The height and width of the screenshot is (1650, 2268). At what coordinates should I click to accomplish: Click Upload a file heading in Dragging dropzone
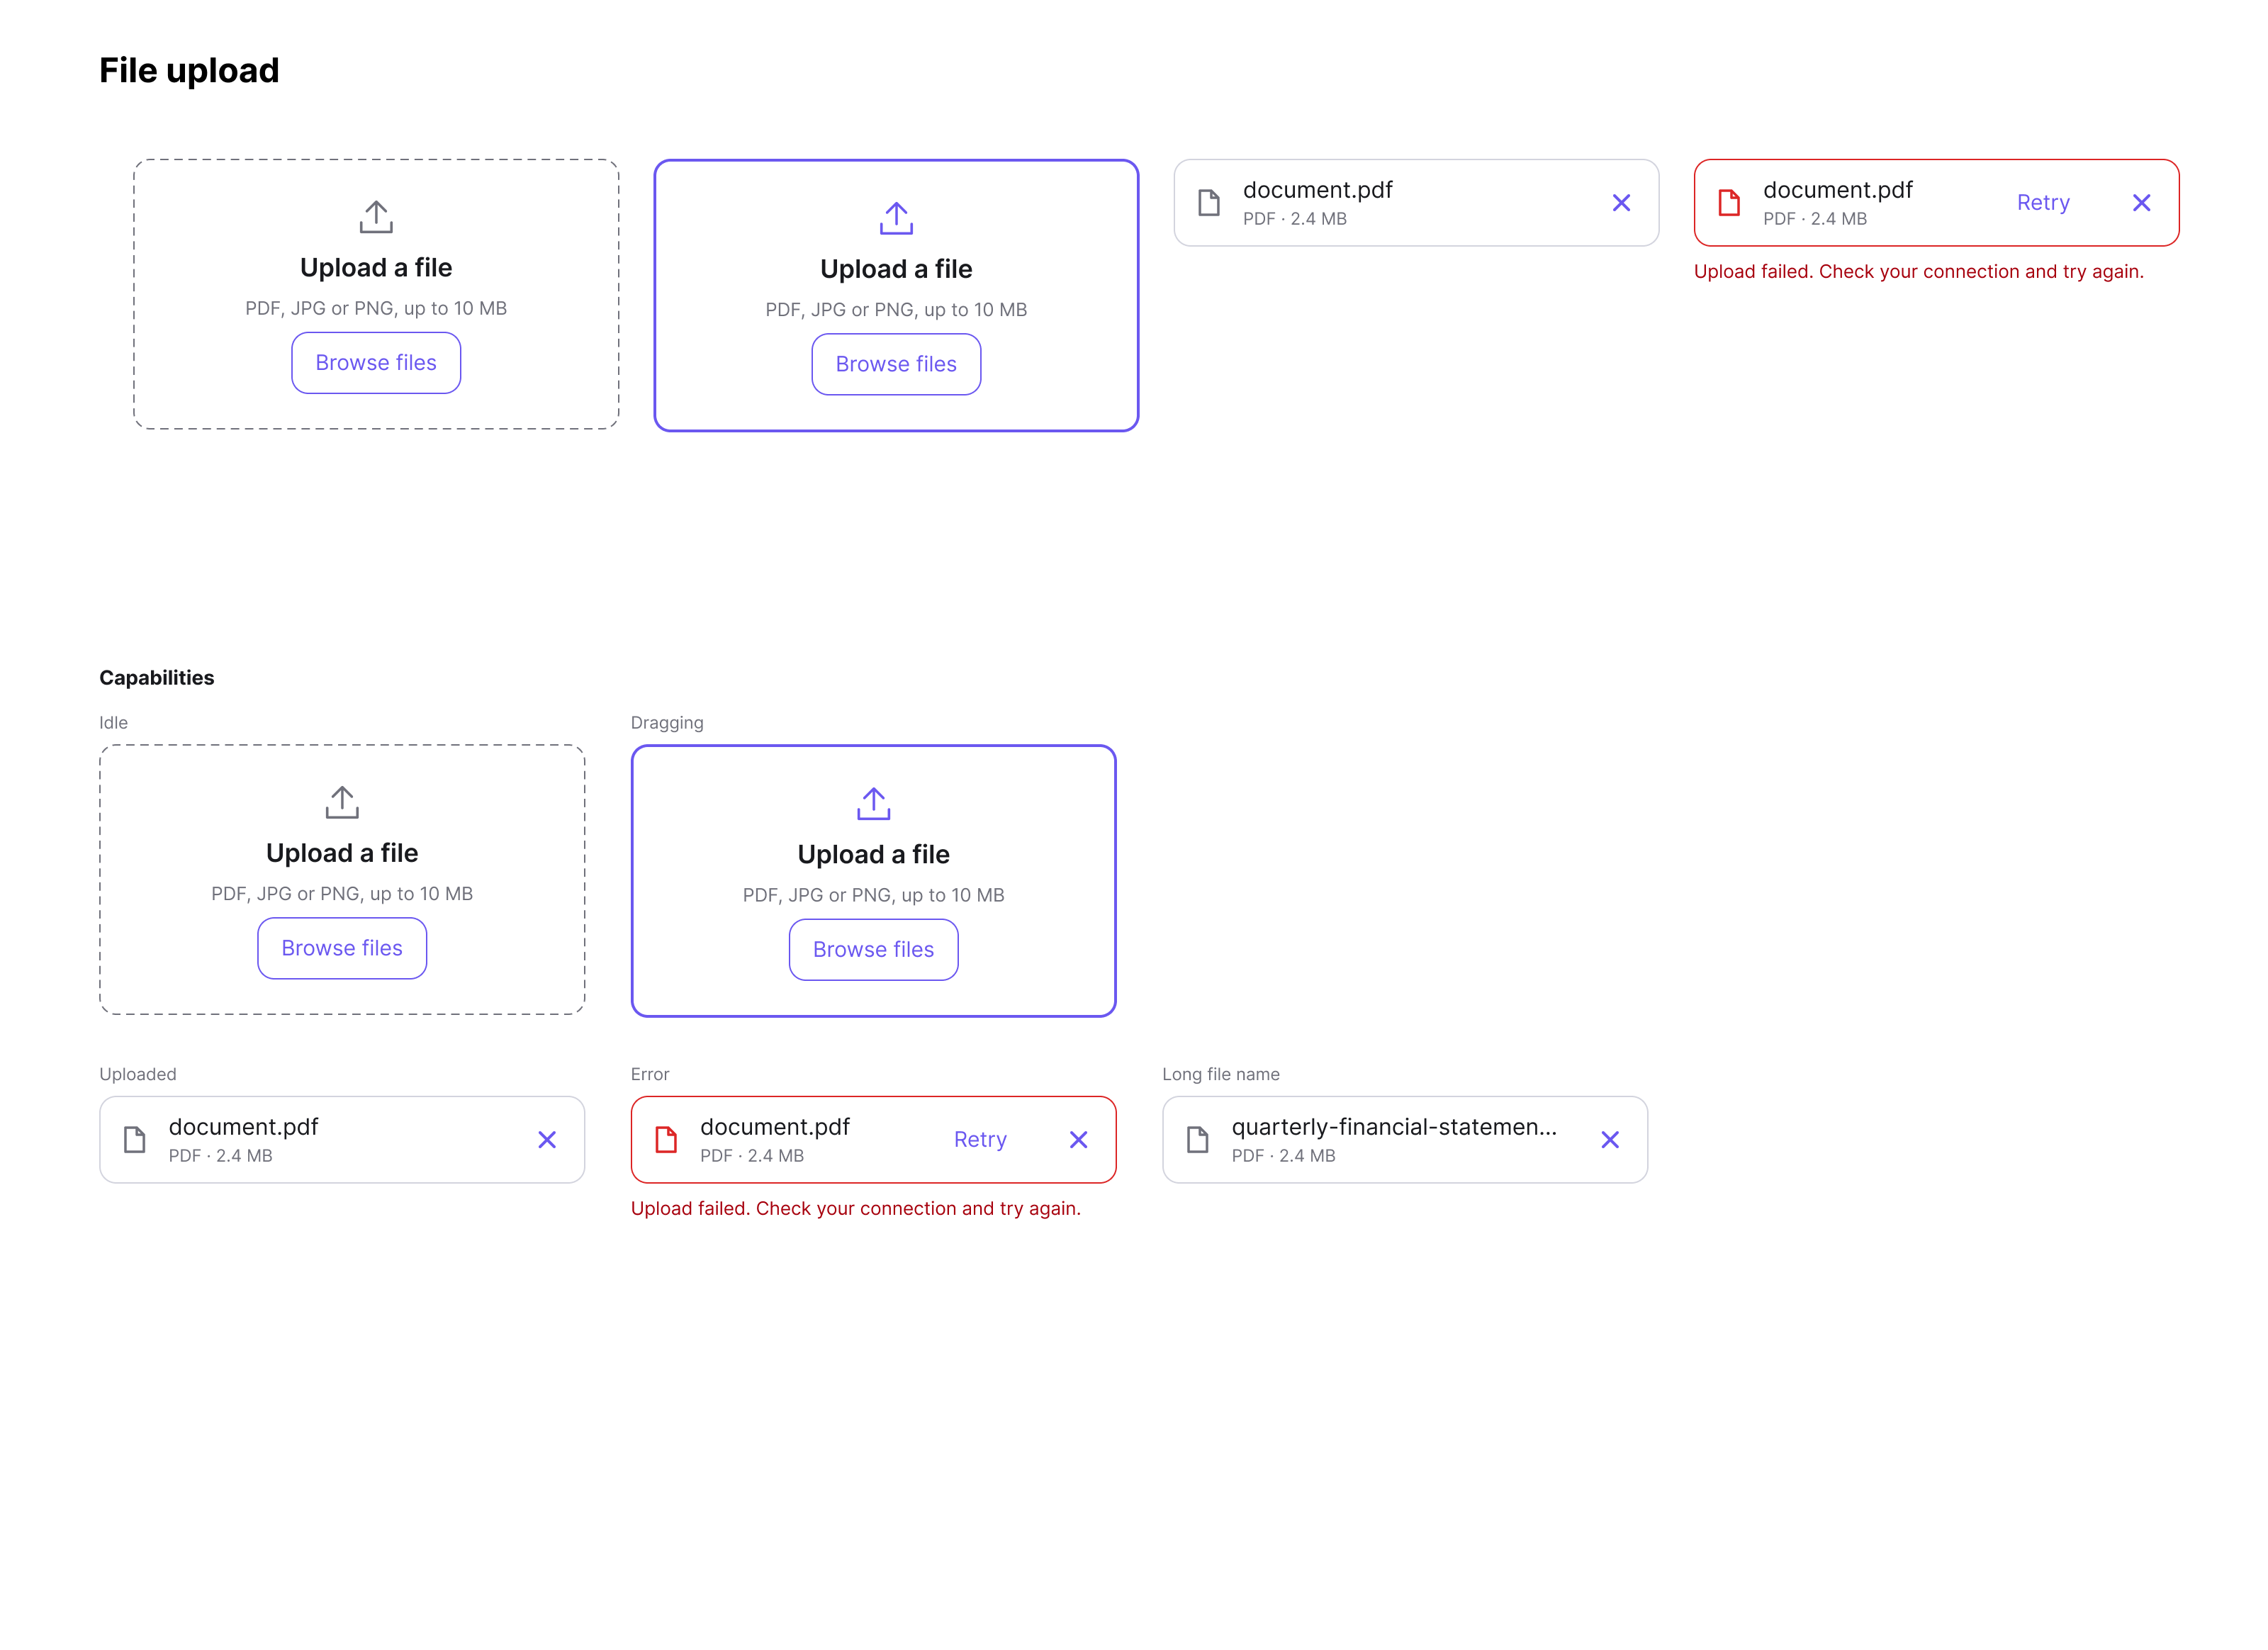coord(873,855)
